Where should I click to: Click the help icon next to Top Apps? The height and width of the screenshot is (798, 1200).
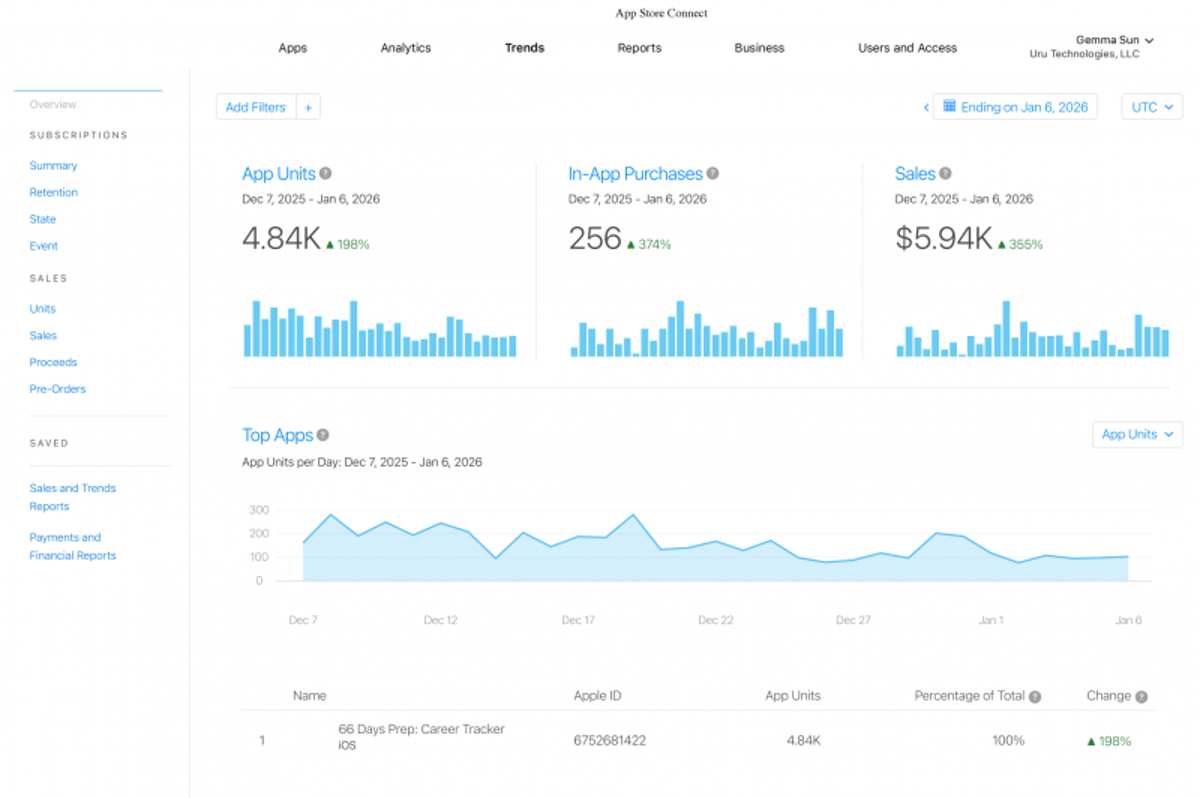click(323, 435)
